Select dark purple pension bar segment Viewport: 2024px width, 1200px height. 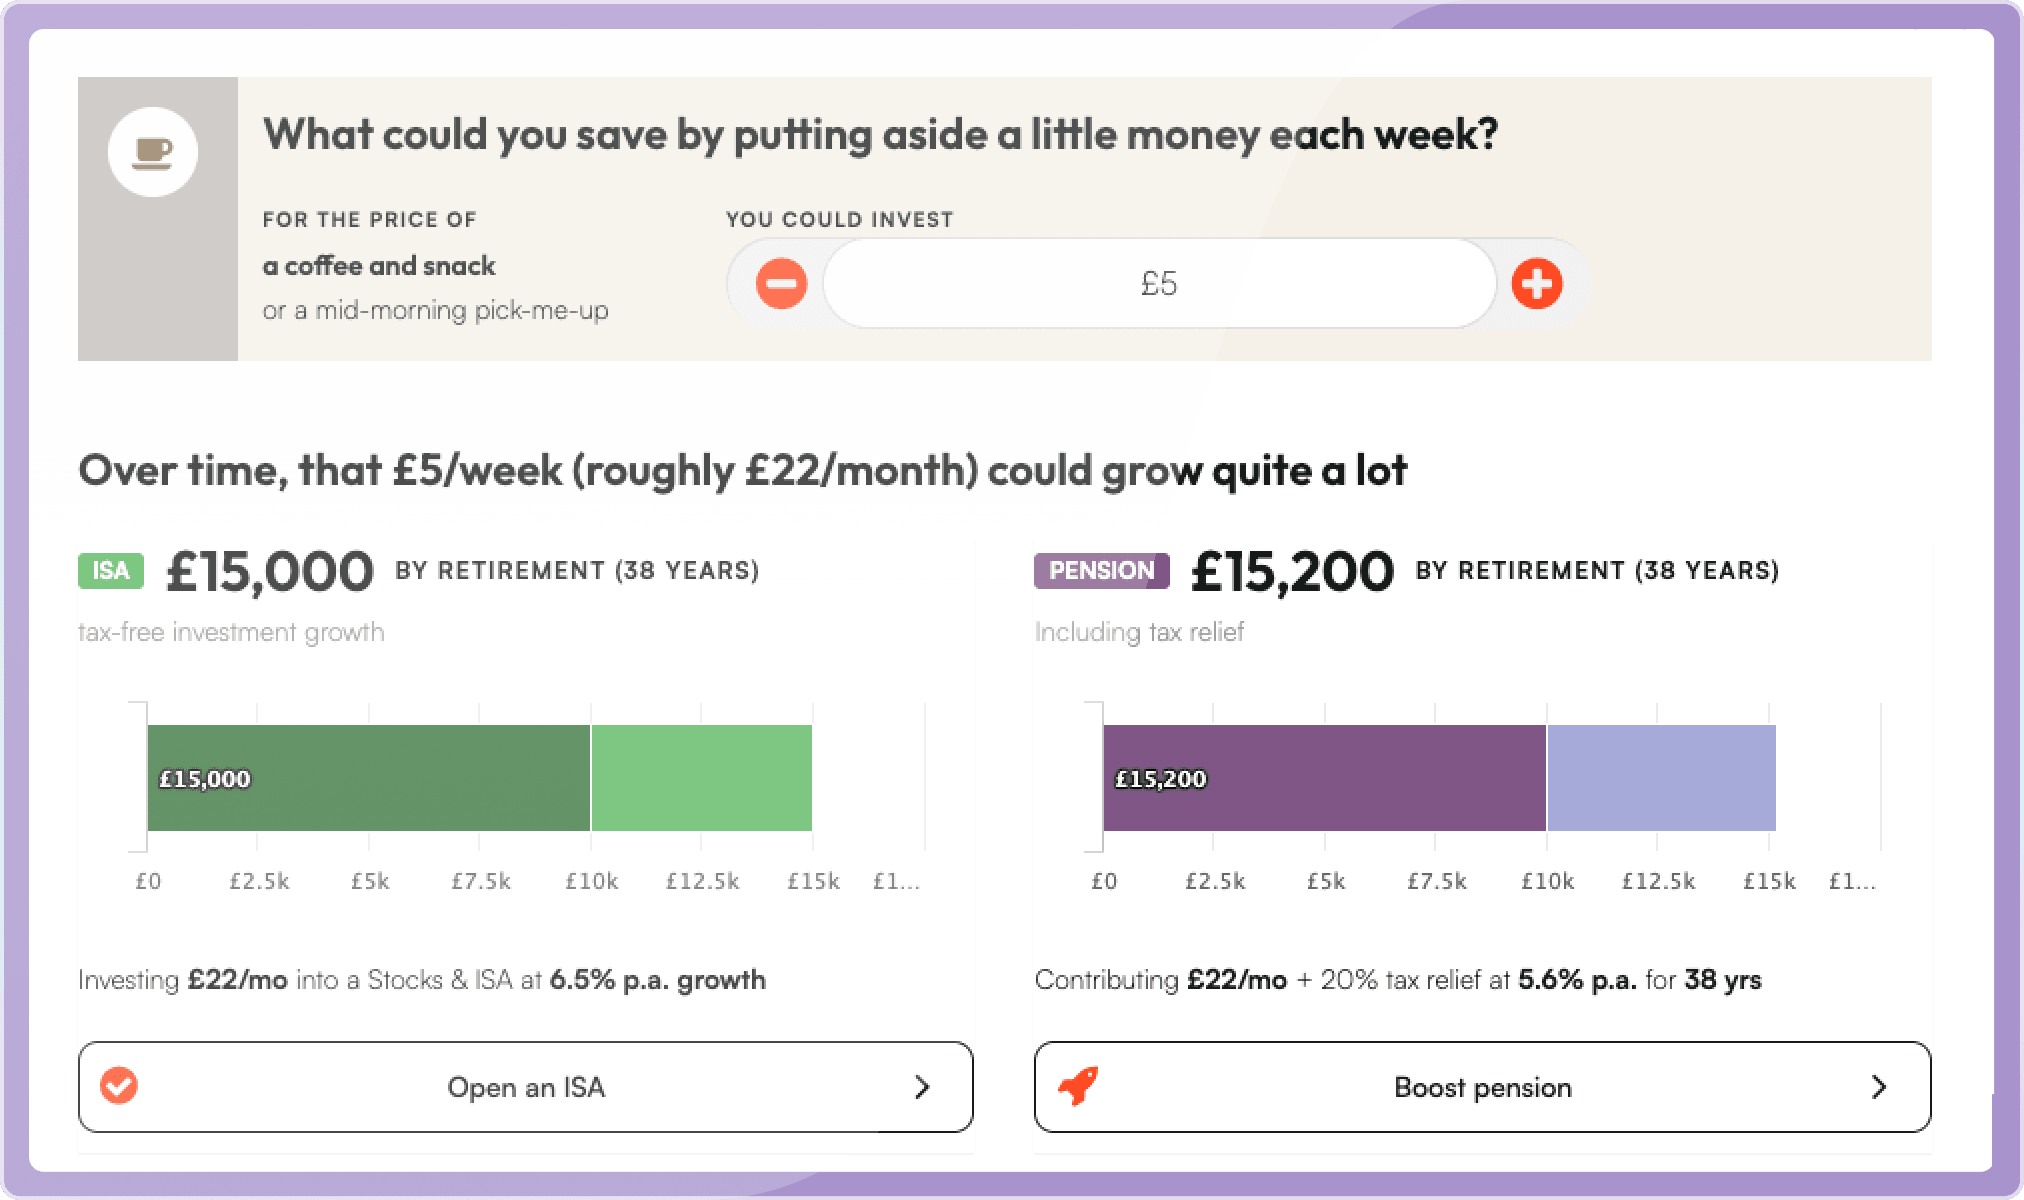1325,778
